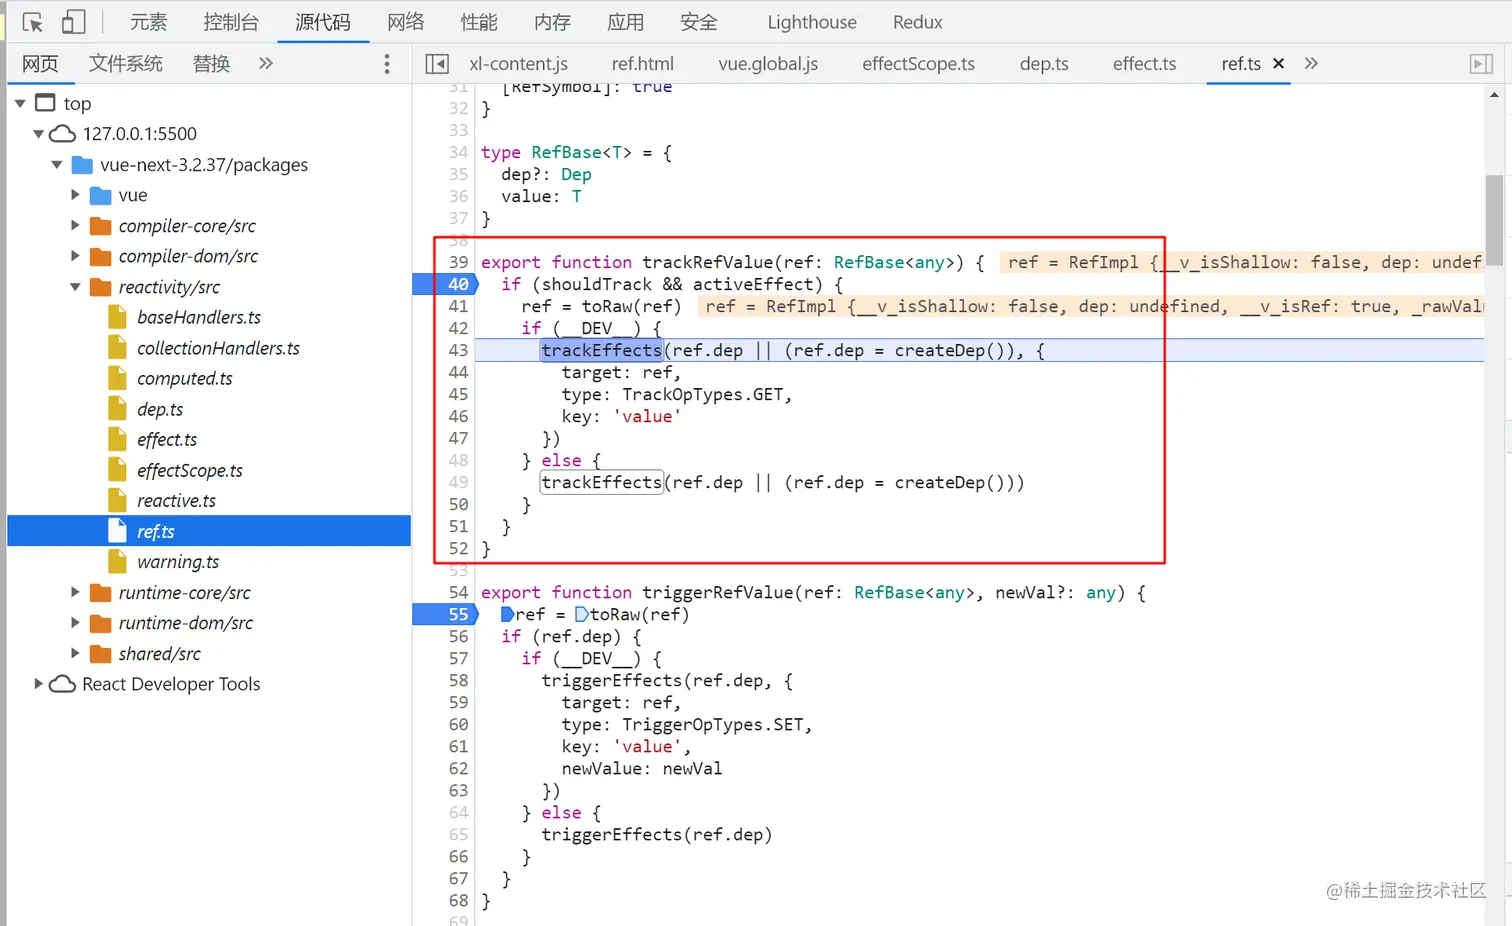
Task: Click the scroll-up arrow of code editor
Action: [1494, 95]
